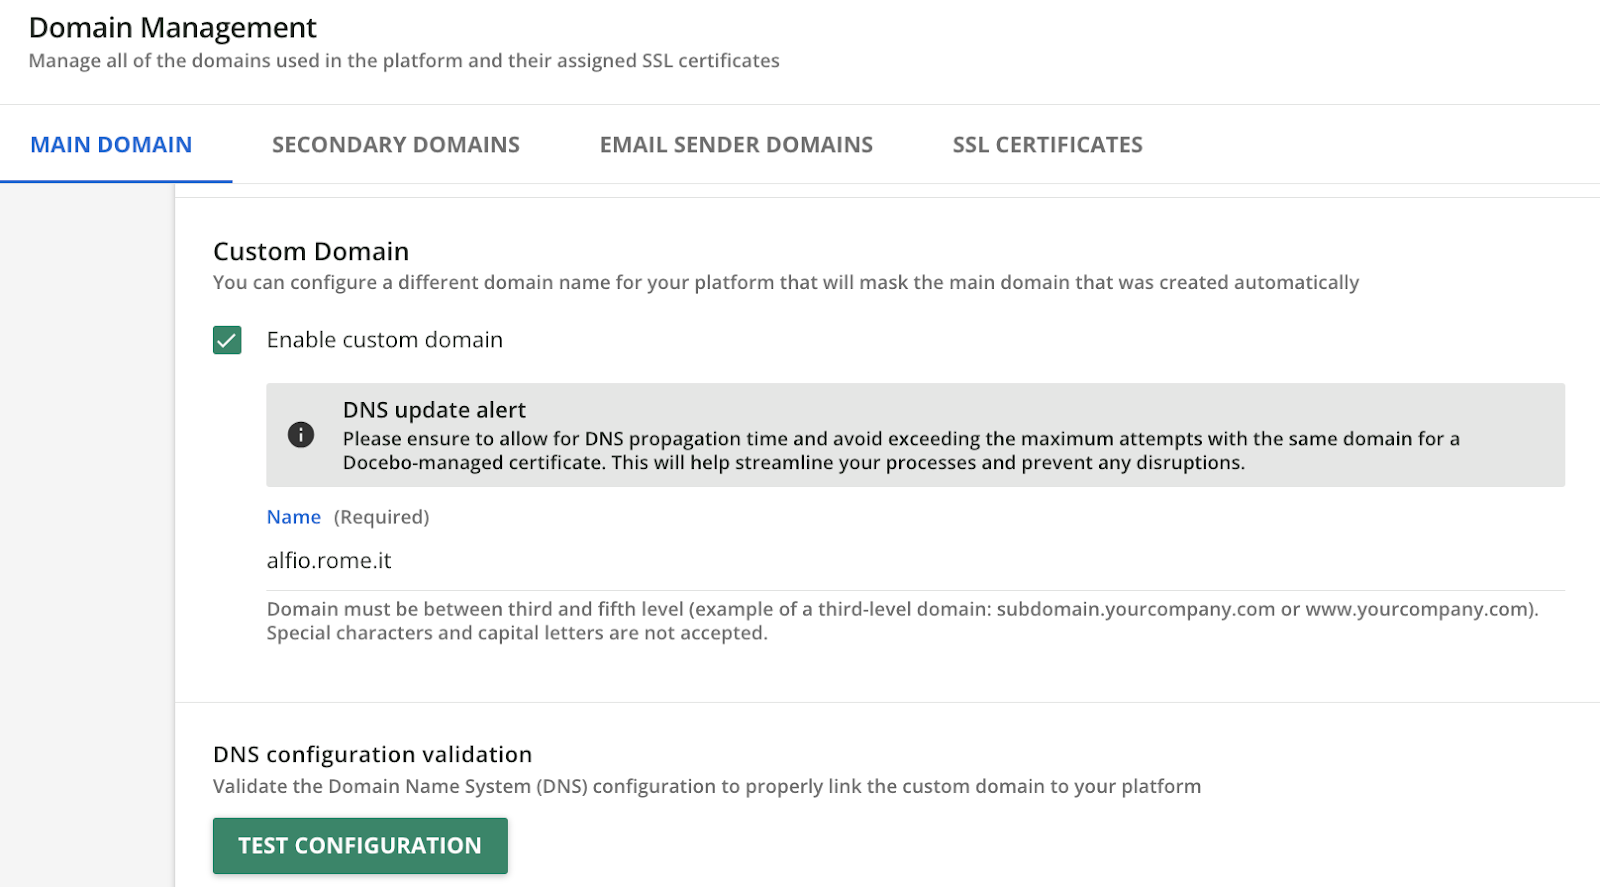Uncheck the Enable custom domain checkbox
The height and width of the screenshot is (887, 1600).
tap(227, 340)
